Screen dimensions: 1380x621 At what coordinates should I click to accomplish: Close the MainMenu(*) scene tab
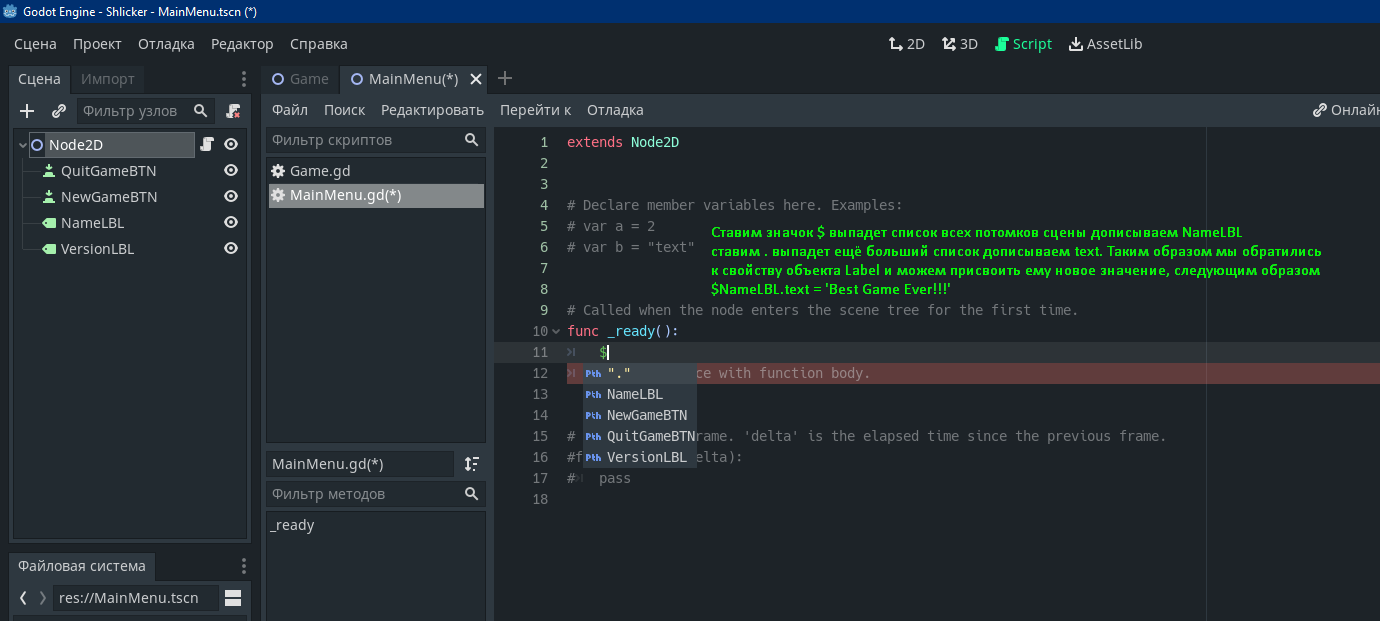tap(476, 79)
